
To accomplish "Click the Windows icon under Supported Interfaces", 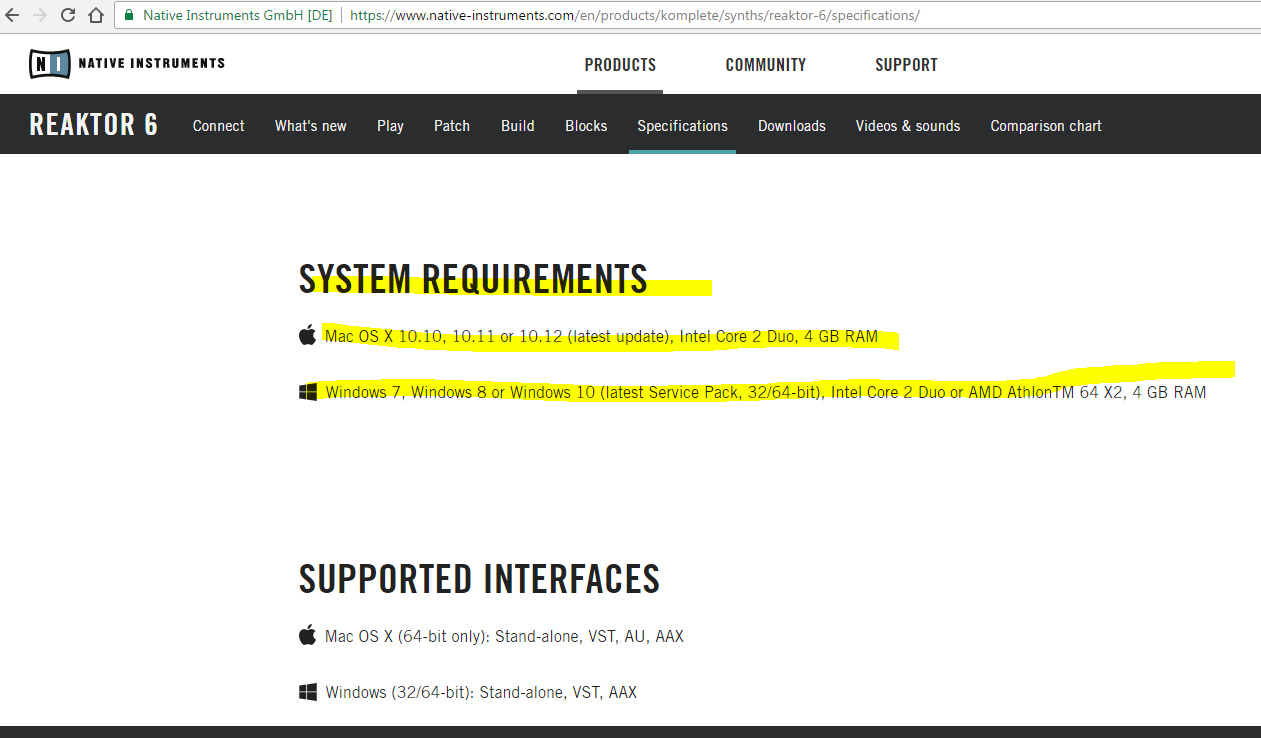I will click(308, 692).
